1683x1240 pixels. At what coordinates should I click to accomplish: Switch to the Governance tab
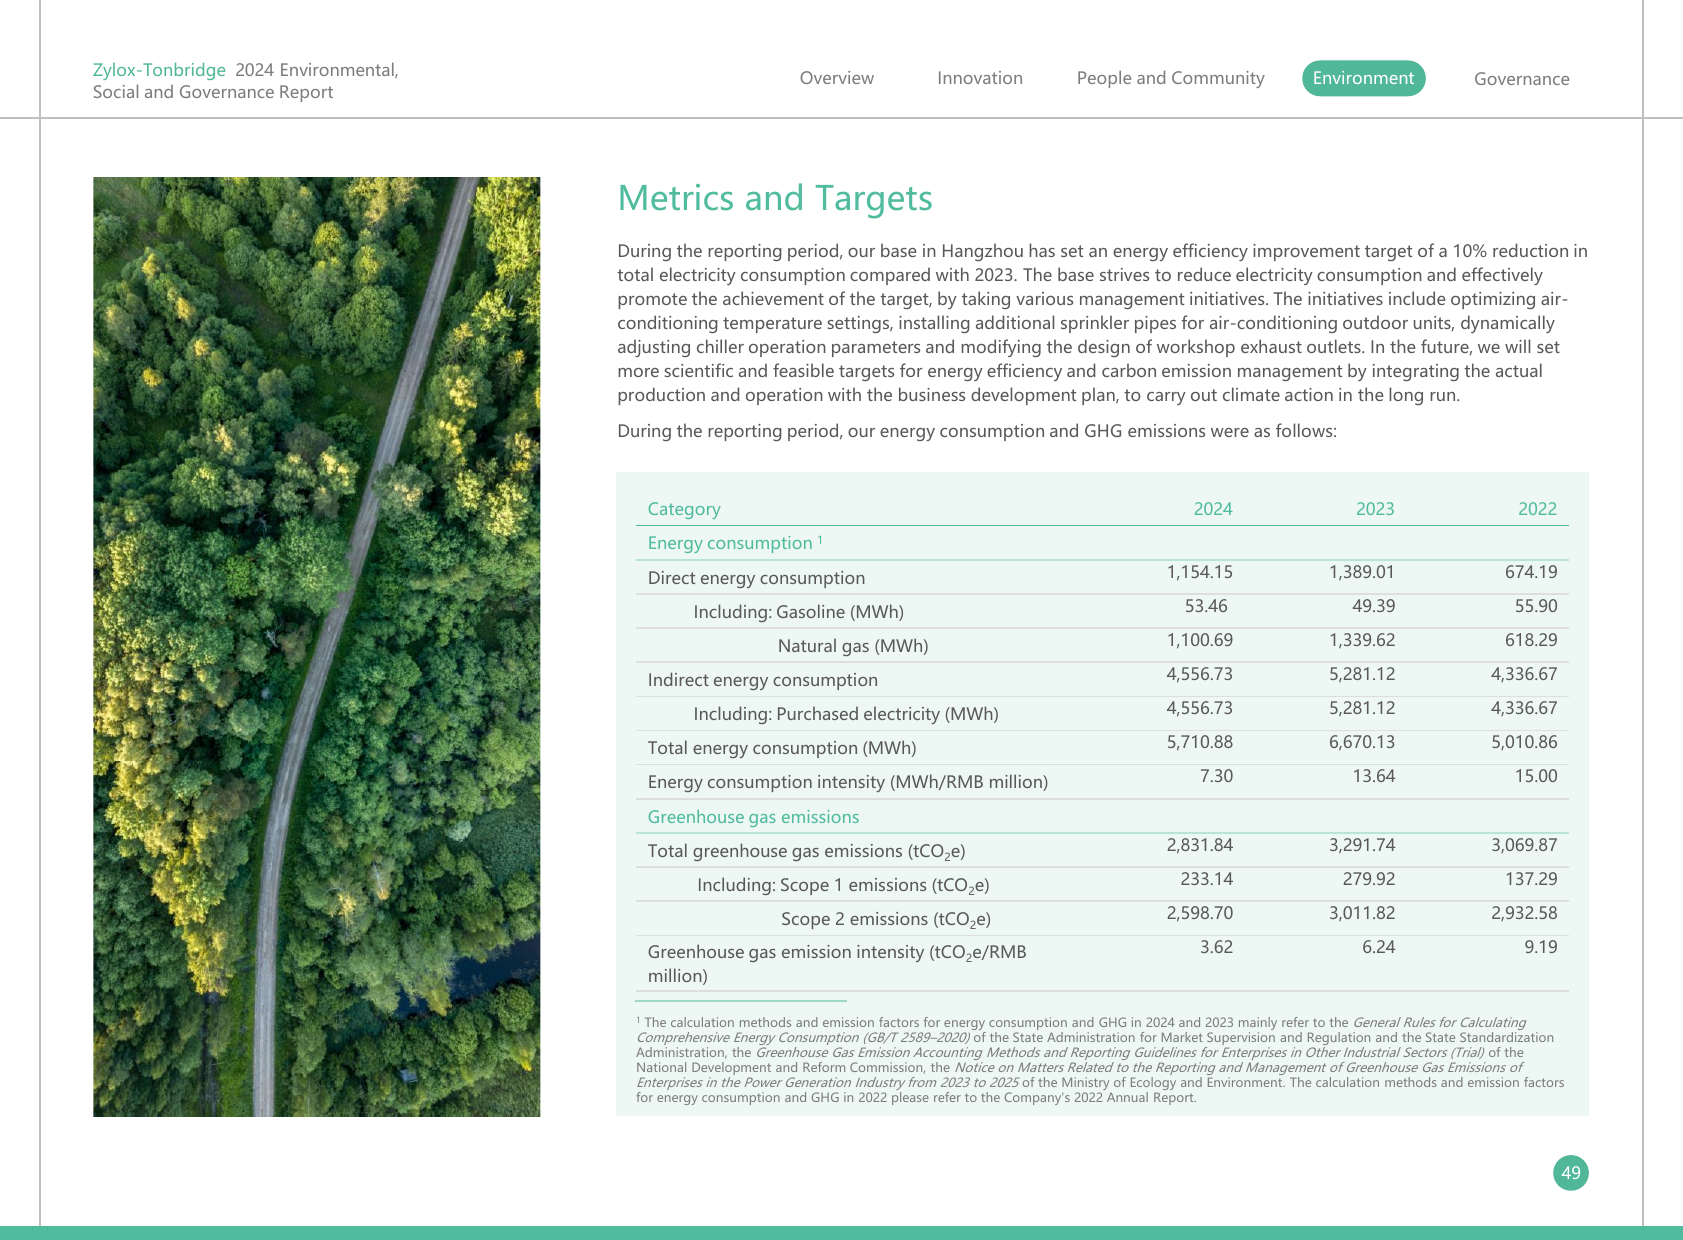pos(1521,79)
